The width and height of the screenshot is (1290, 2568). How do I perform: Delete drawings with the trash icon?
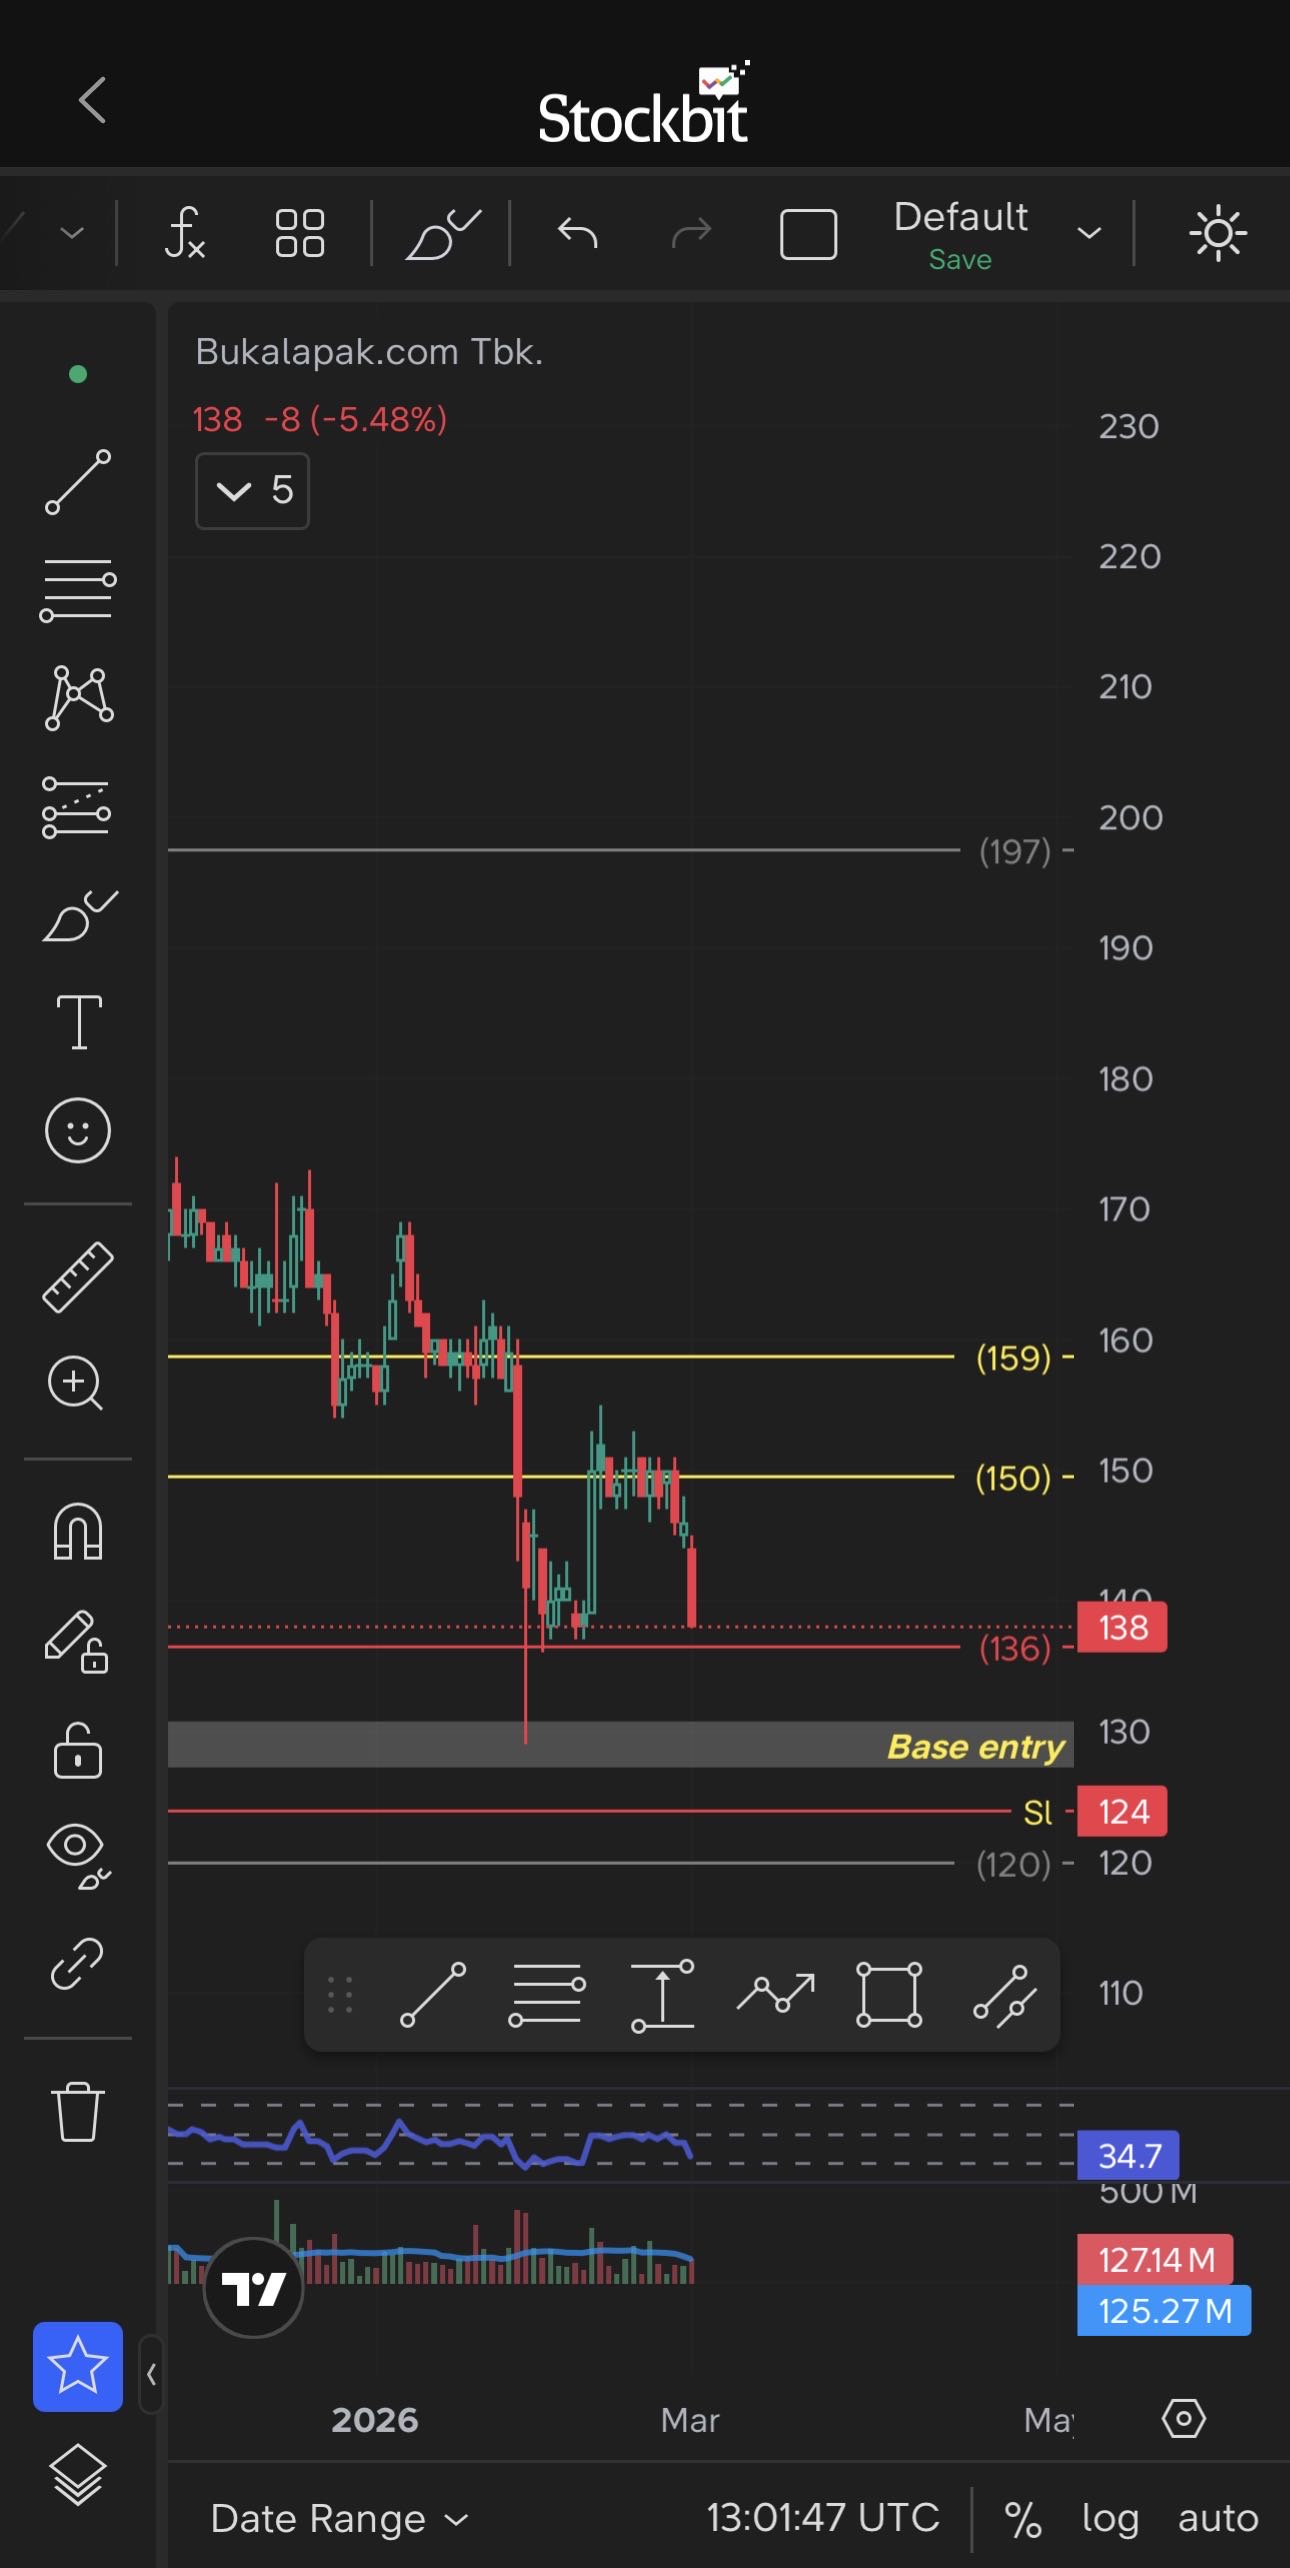(x=78, y=2112)
